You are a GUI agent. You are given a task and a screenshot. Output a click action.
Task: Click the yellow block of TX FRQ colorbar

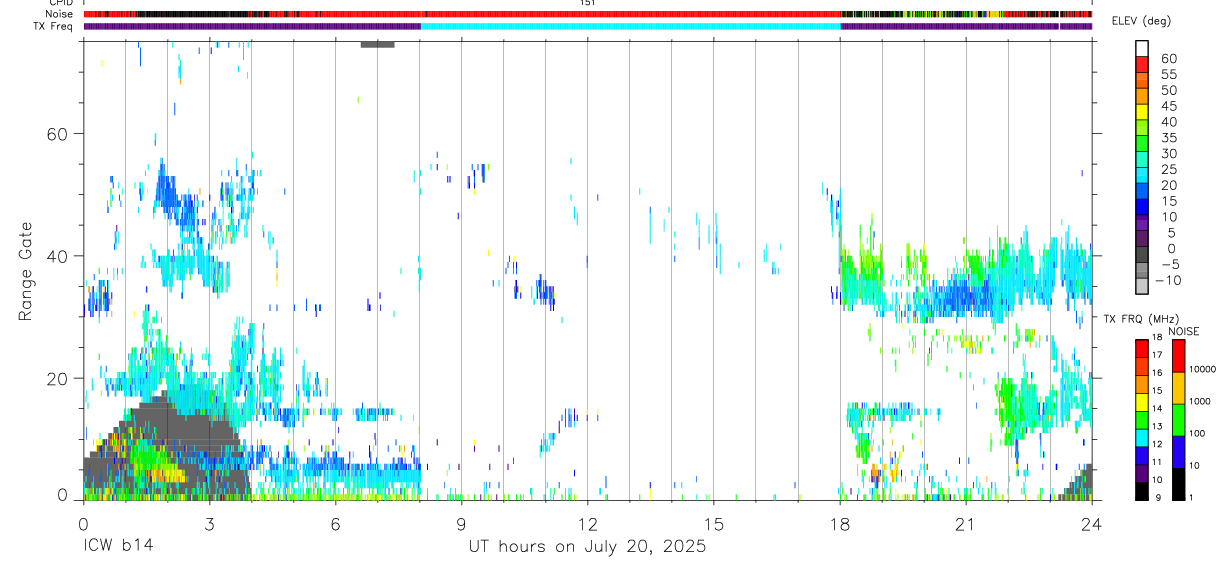pos(1142,402)
